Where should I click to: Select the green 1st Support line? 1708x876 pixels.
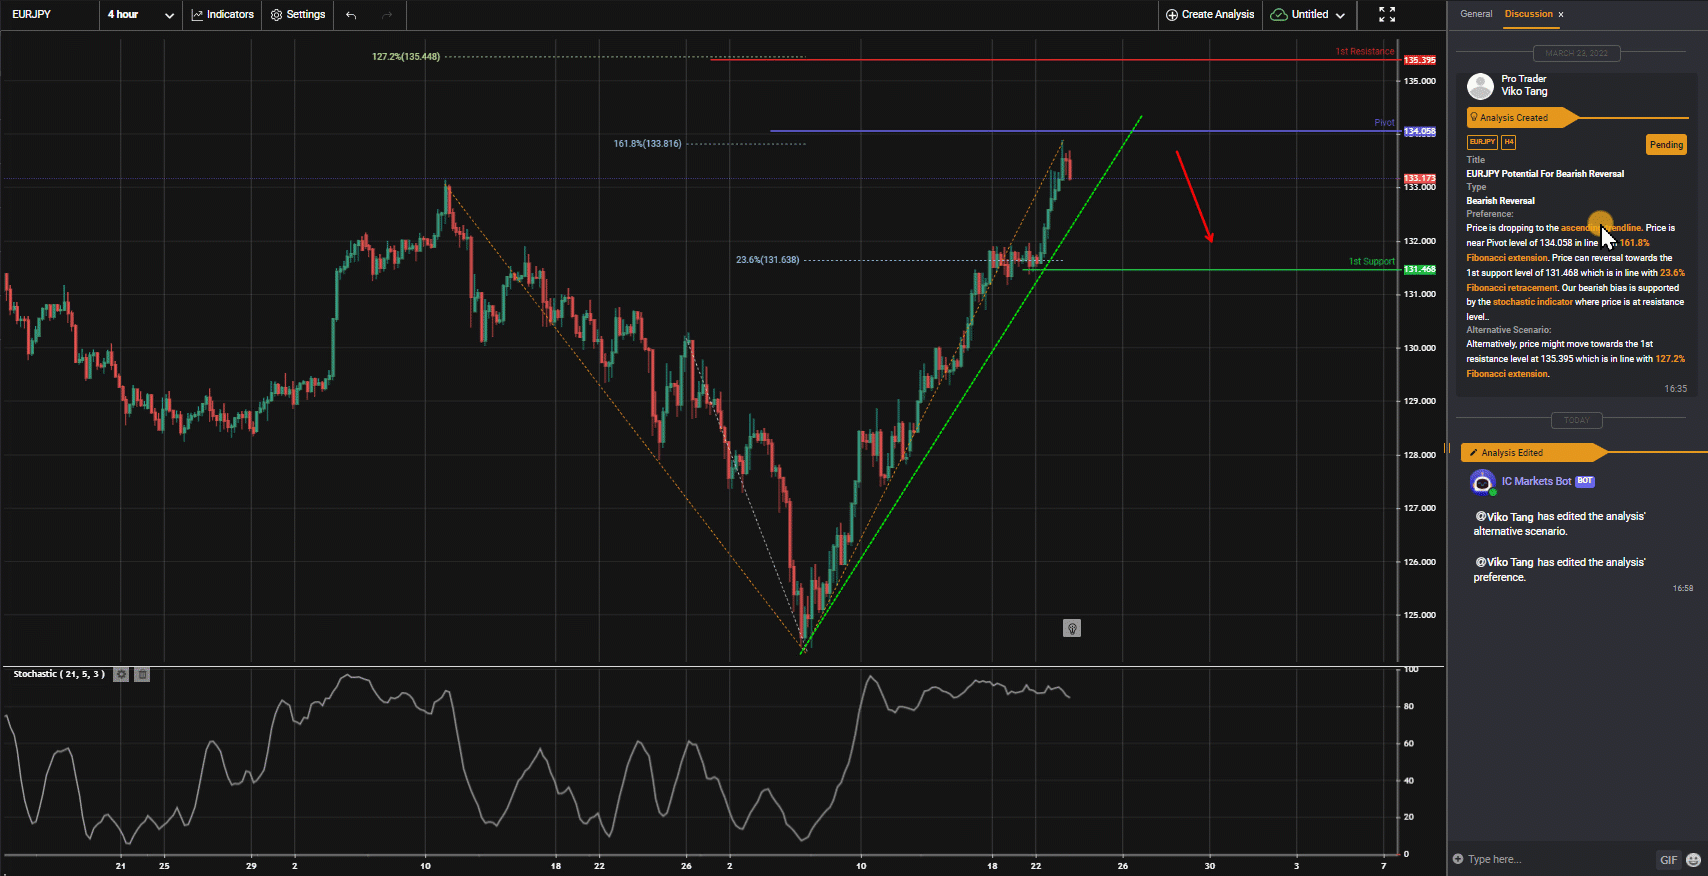click(1210, 270)
